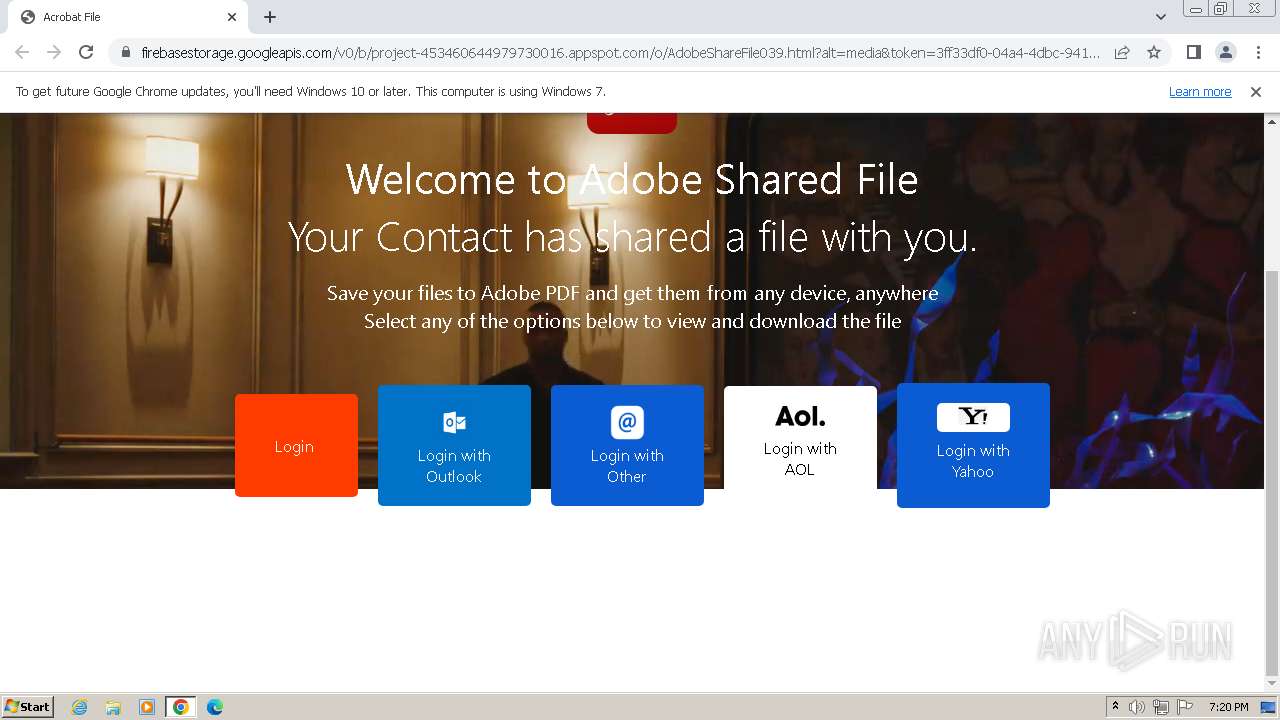Click the Outlook envelope icon
Viewport: 1280px width, 720px height.
click(454, 422)
